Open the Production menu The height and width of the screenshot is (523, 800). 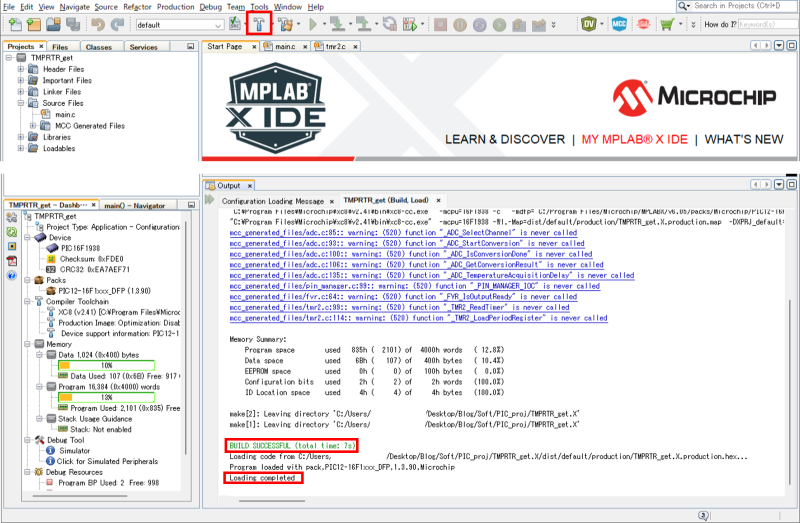(x=176, y=6)
